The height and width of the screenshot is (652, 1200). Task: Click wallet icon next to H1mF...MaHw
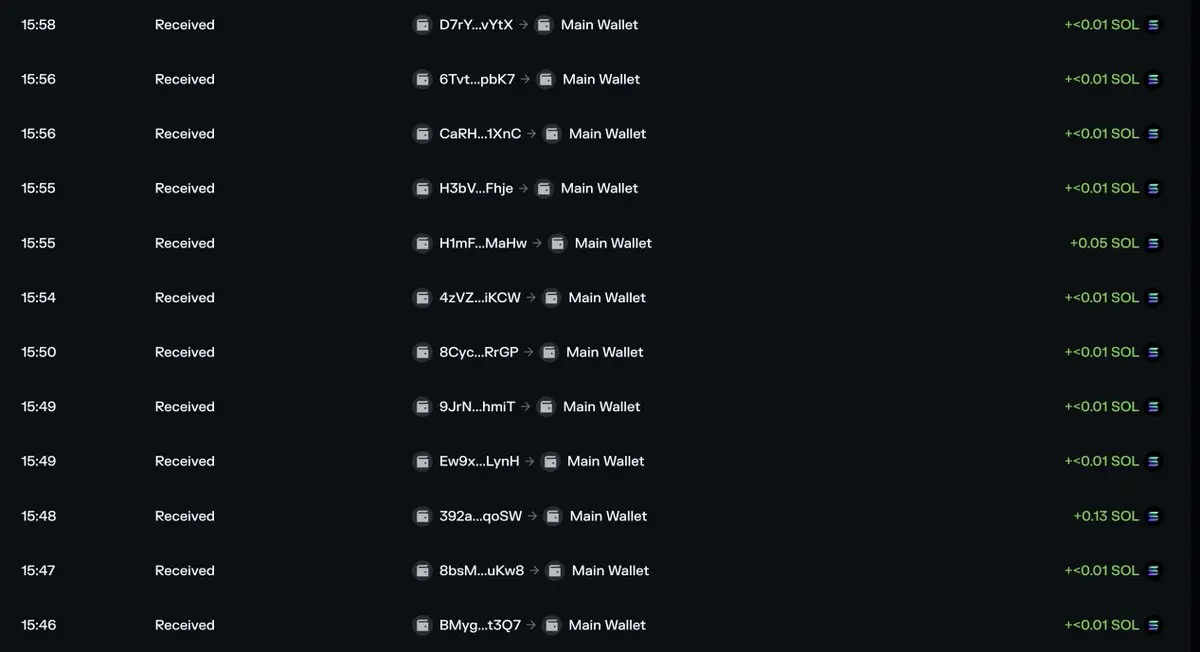click(423, 243)
